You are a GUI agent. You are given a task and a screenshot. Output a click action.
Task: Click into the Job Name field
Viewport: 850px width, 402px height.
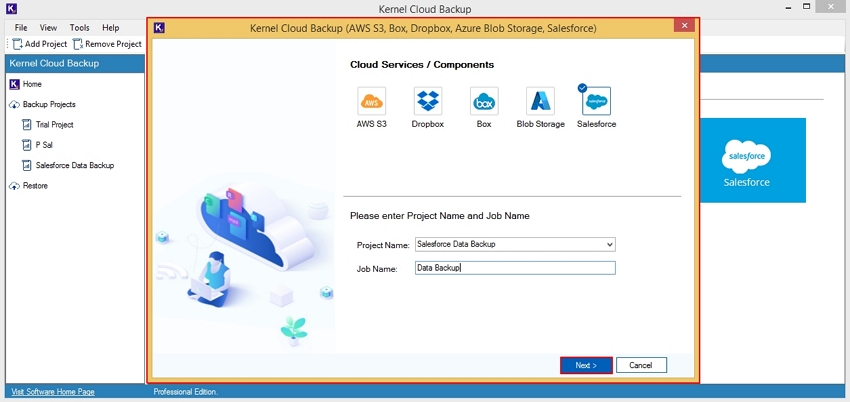(515, 268)
